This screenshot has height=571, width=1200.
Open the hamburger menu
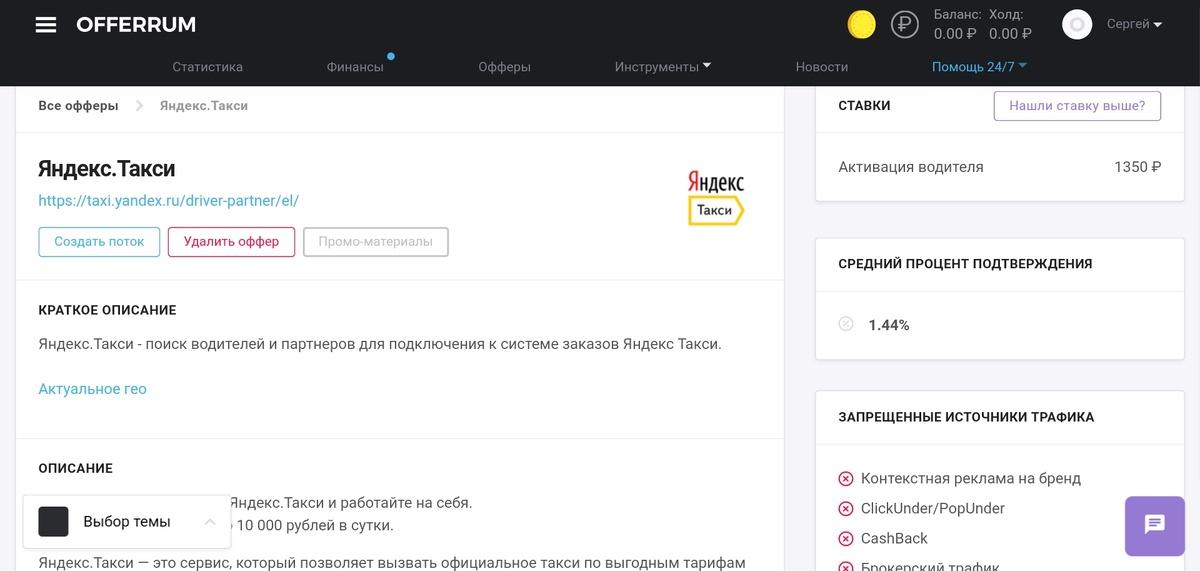(46, 25)
